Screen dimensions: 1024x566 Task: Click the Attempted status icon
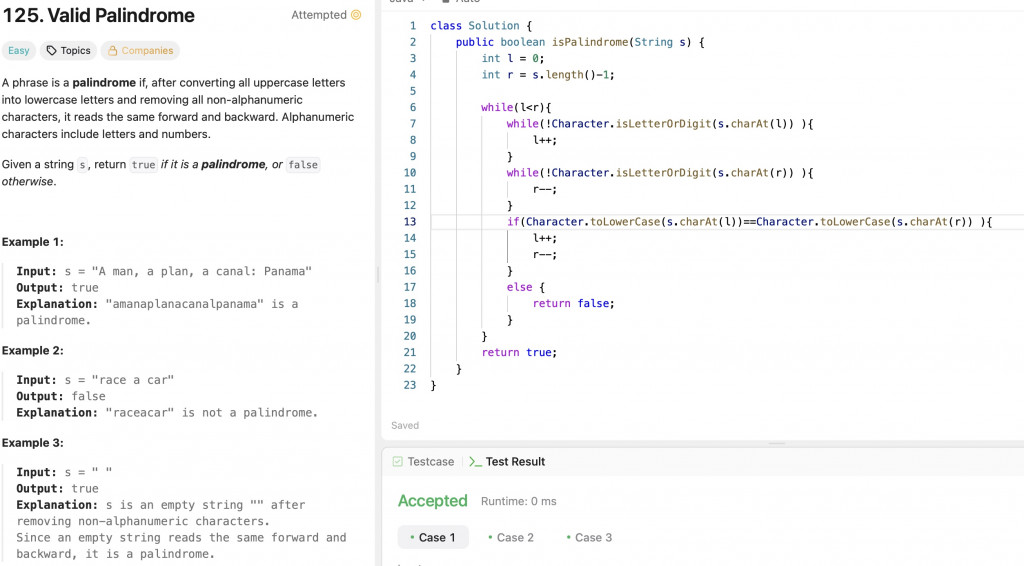coord(356,15)
